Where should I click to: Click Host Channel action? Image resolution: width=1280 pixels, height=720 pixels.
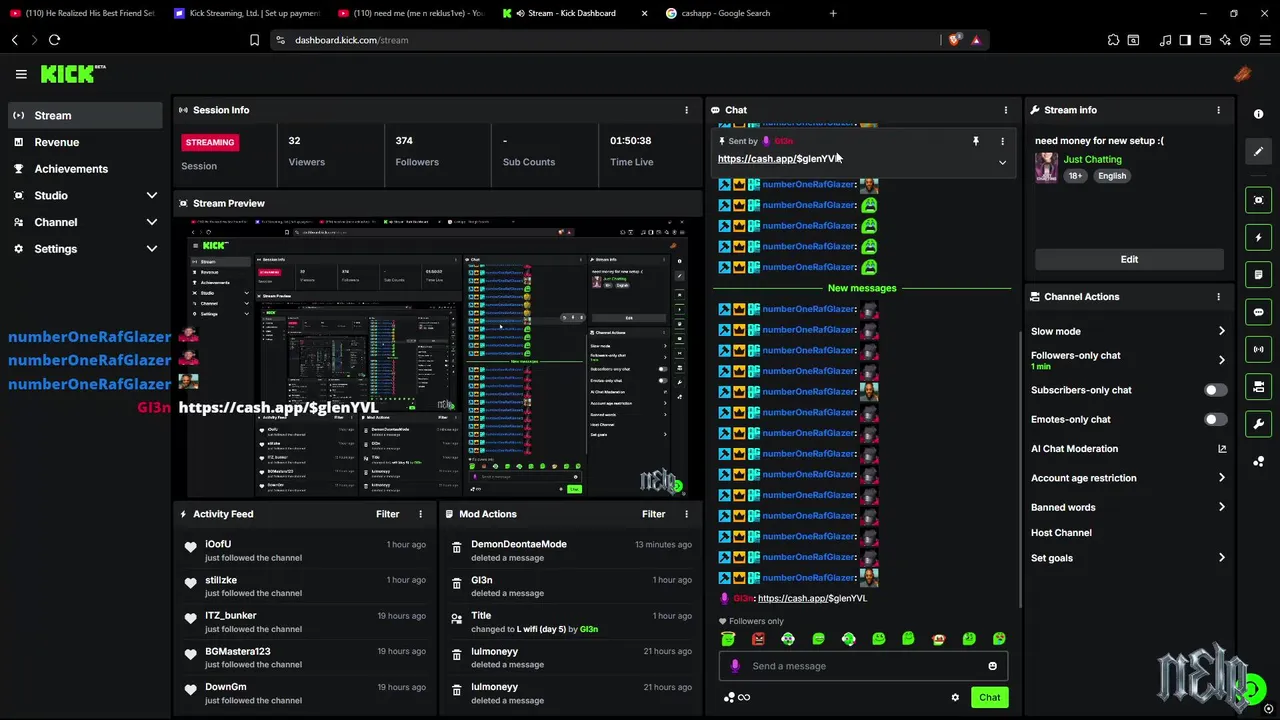pyautogui.click(x=1061, y=533)
